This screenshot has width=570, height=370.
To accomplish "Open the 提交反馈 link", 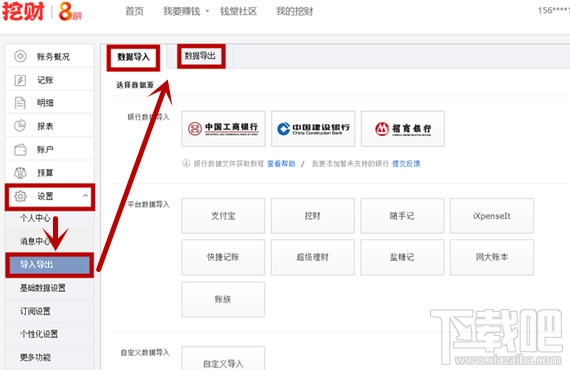I will click(406, 164).
